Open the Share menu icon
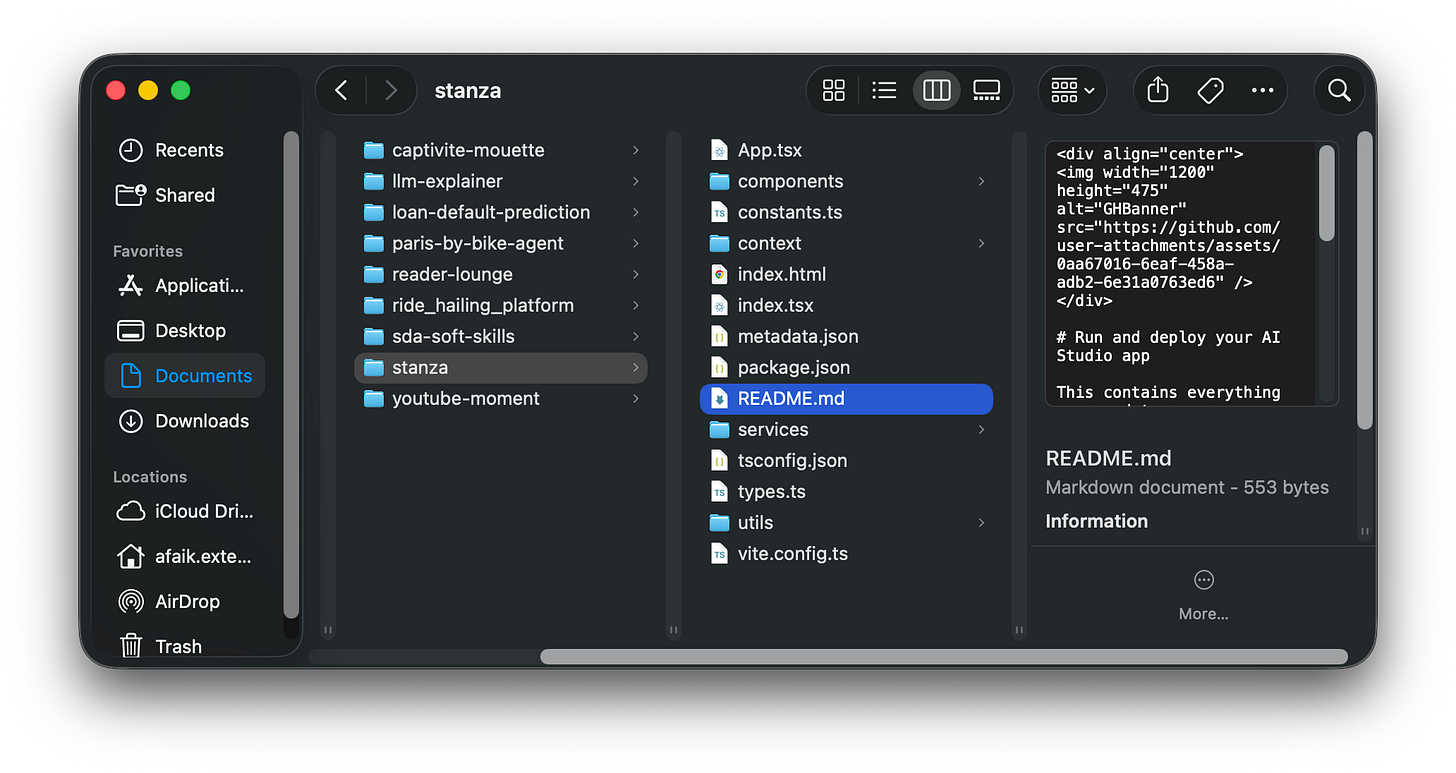The width and height of the screenshot is (1456, 773). tap(1157, 90)
